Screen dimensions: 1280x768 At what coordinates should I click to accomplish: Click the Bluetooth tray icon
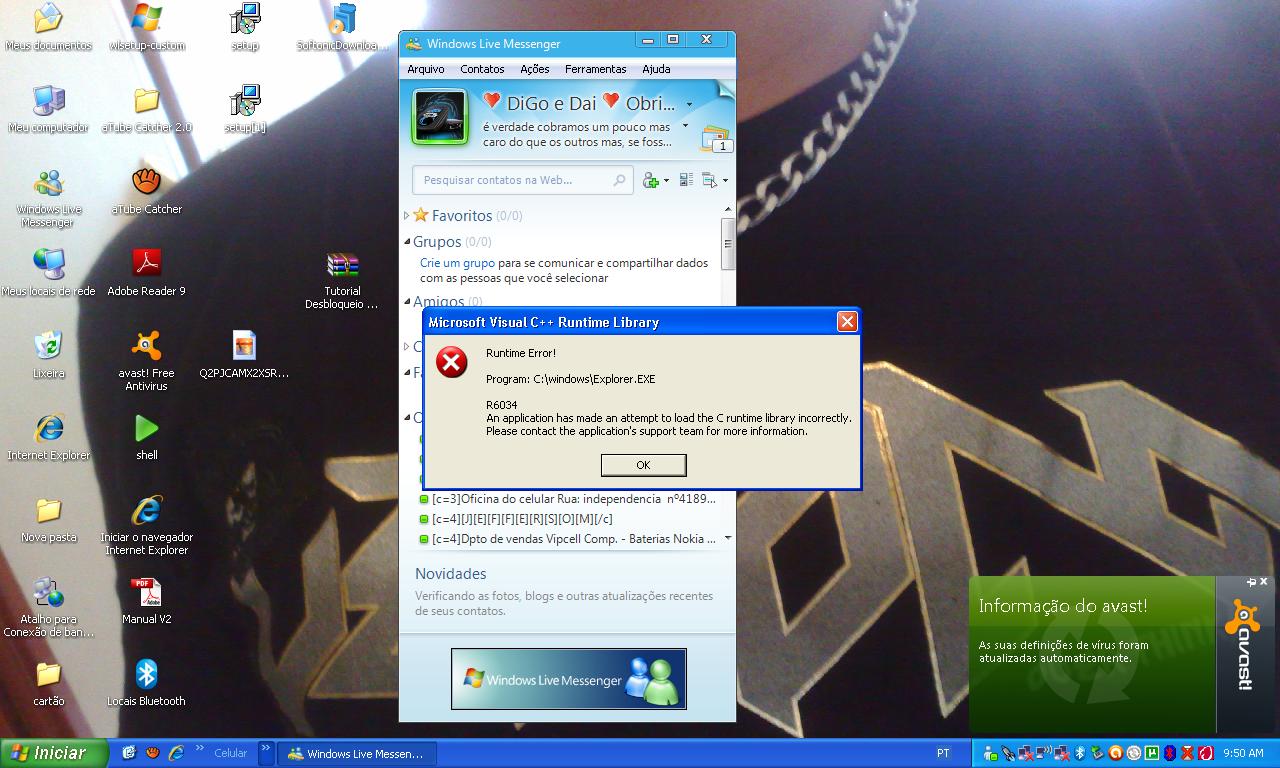tap(1080, 753)
